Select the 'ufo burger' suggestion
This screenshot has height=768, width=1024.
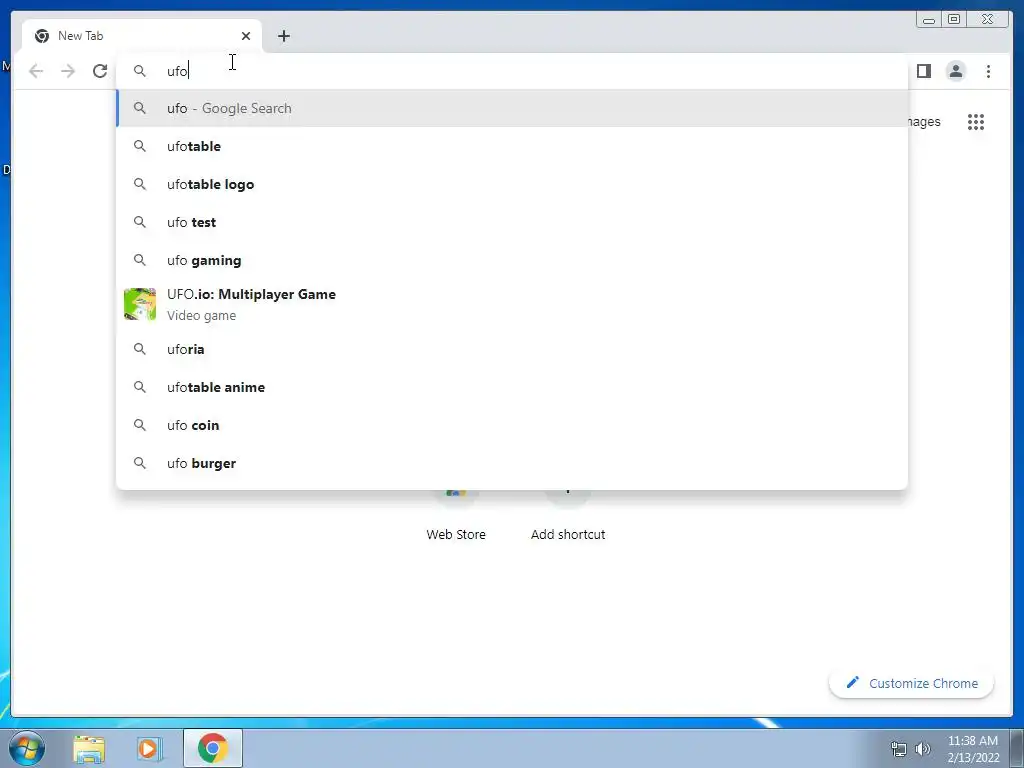[512, 463]
